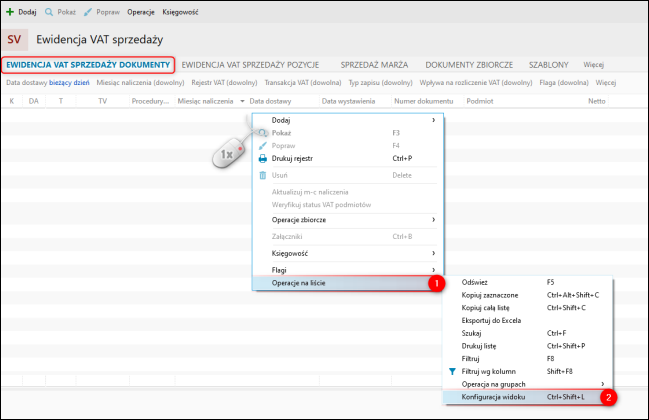Choose Kopiuj całą listę in the submenu
This screenshot has width=649, height=420.
tap(527, 308)
